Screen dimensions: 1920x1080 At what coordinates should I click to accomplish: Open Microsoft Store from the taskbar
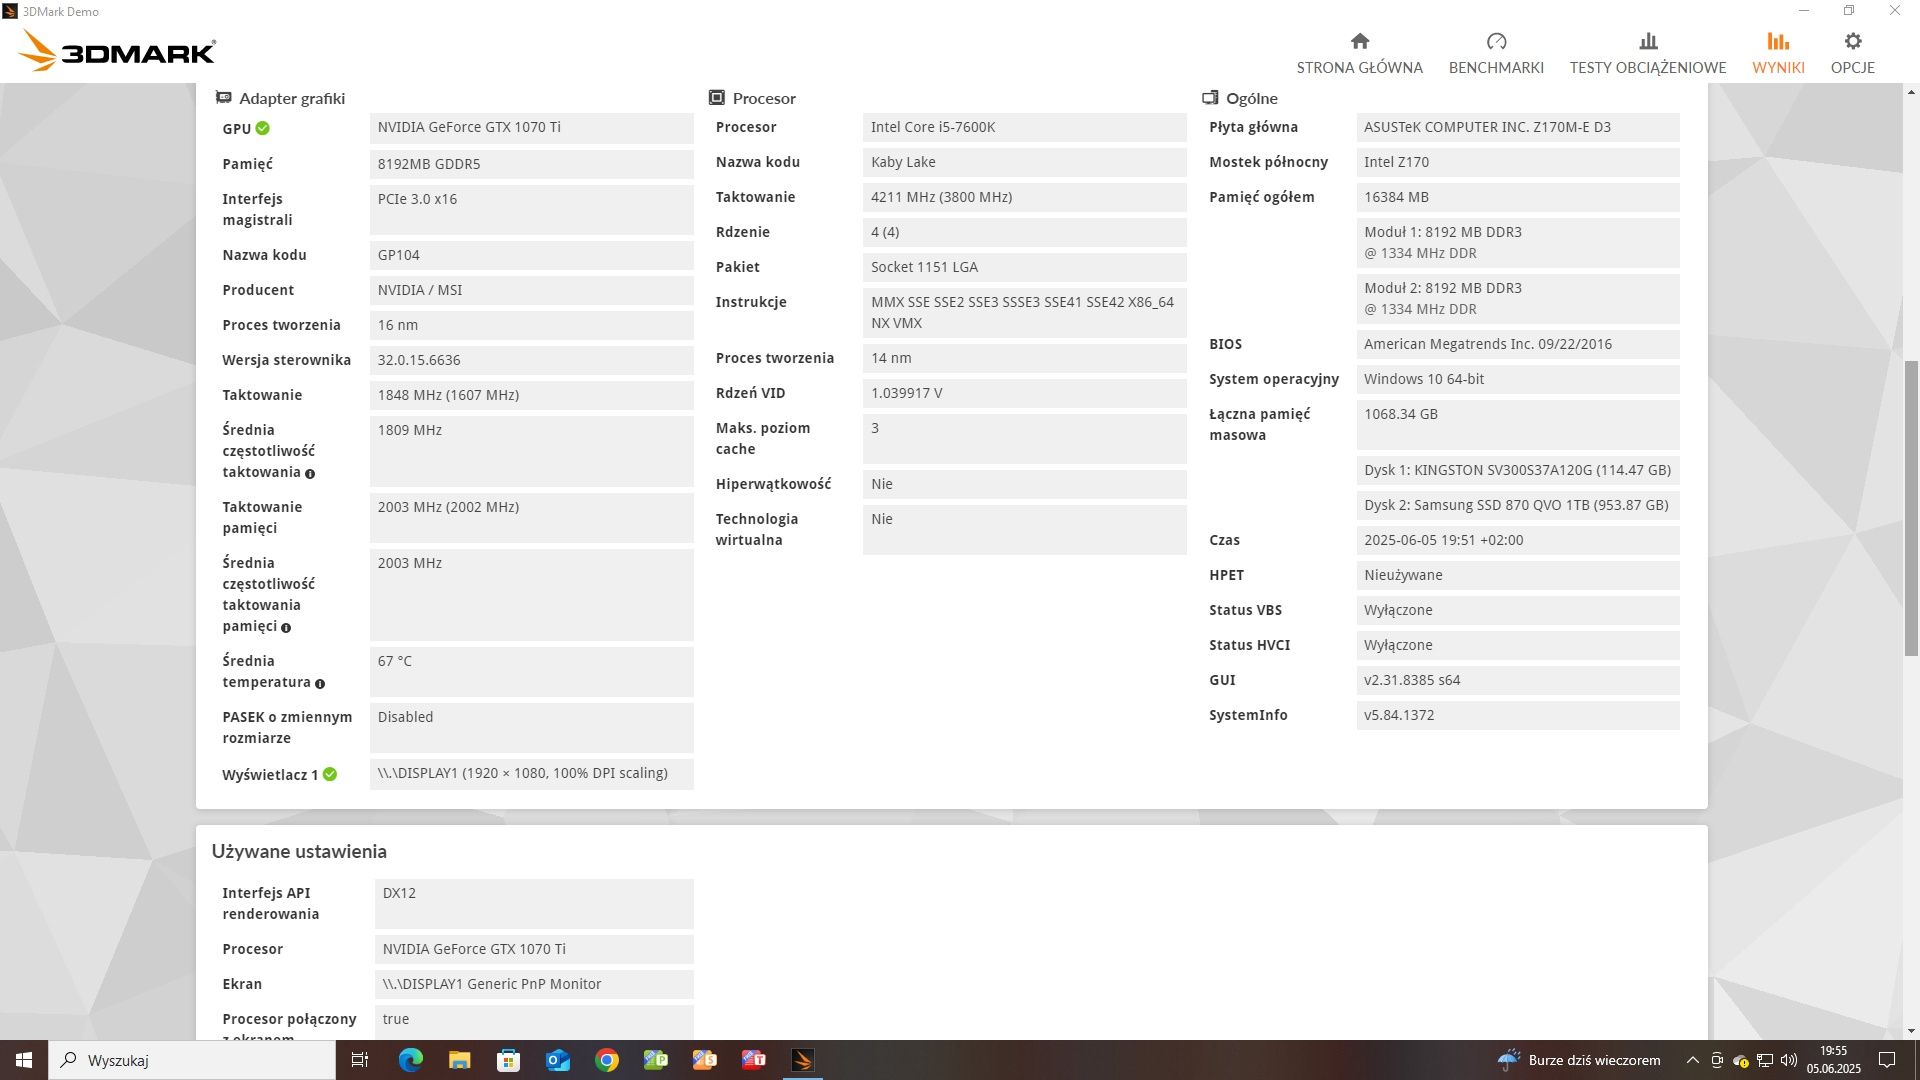508,1060
